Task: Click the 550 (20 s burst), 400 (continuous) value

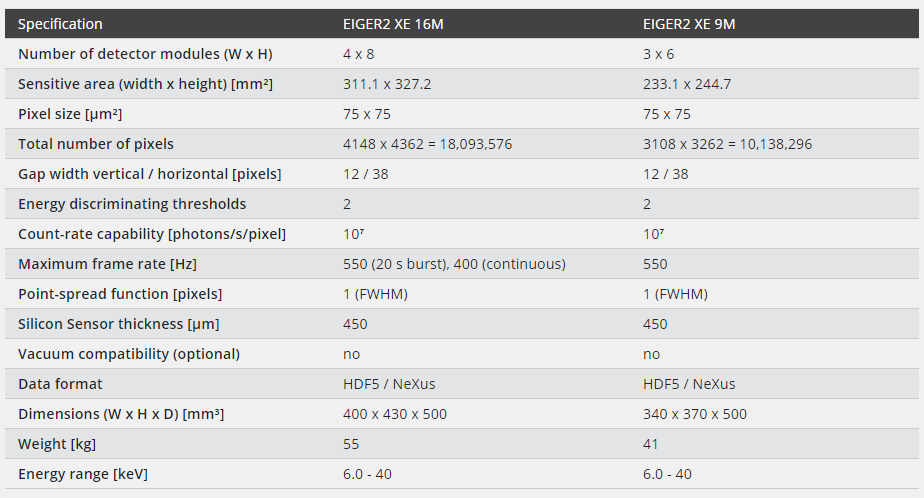Action: pyautogui.click(x=454, y=264)
